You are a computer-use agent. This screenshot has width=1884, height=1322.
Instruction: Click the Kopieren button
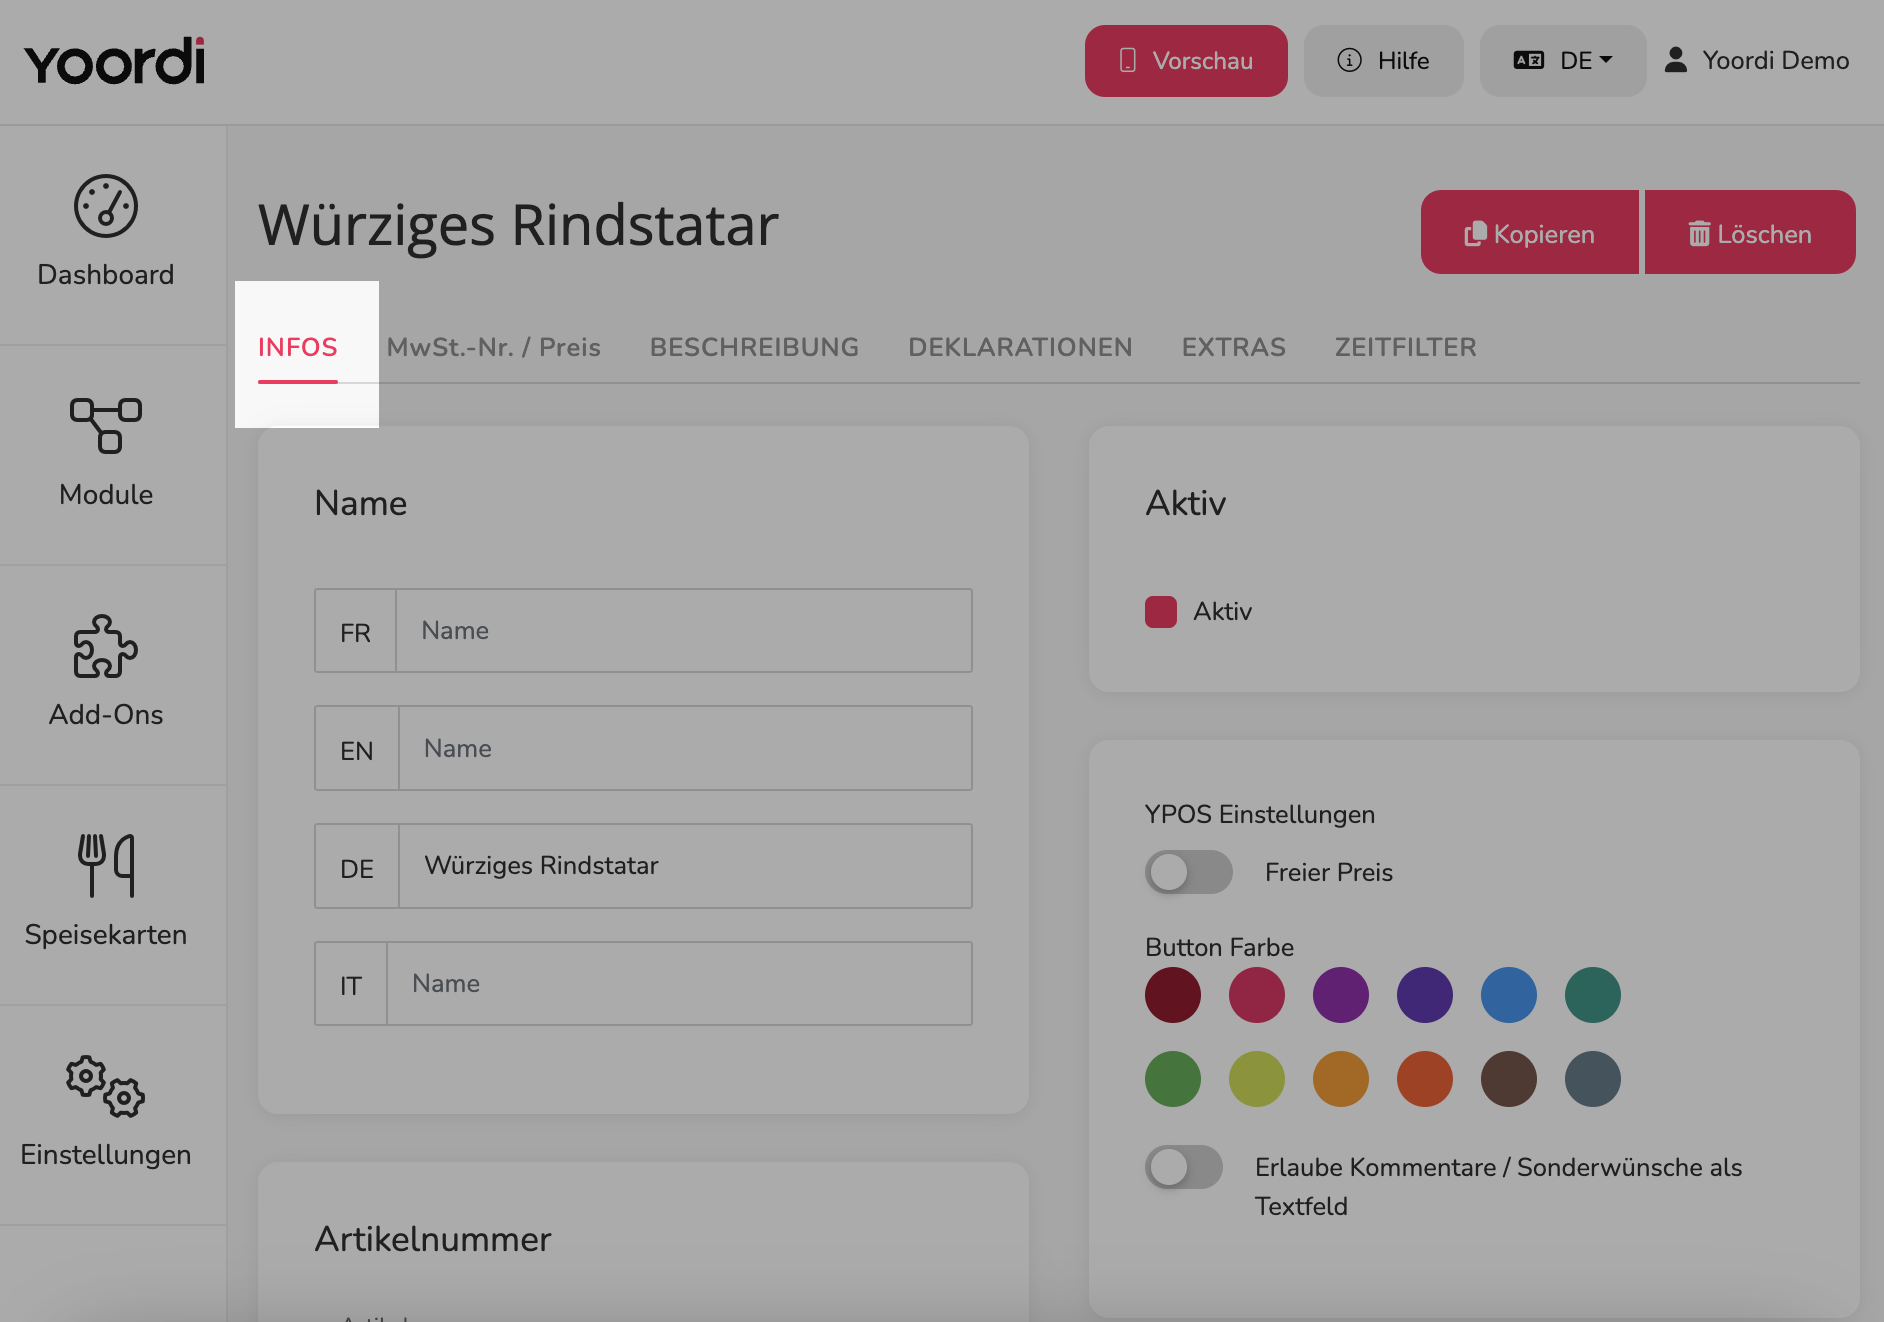pos(1530,232)
